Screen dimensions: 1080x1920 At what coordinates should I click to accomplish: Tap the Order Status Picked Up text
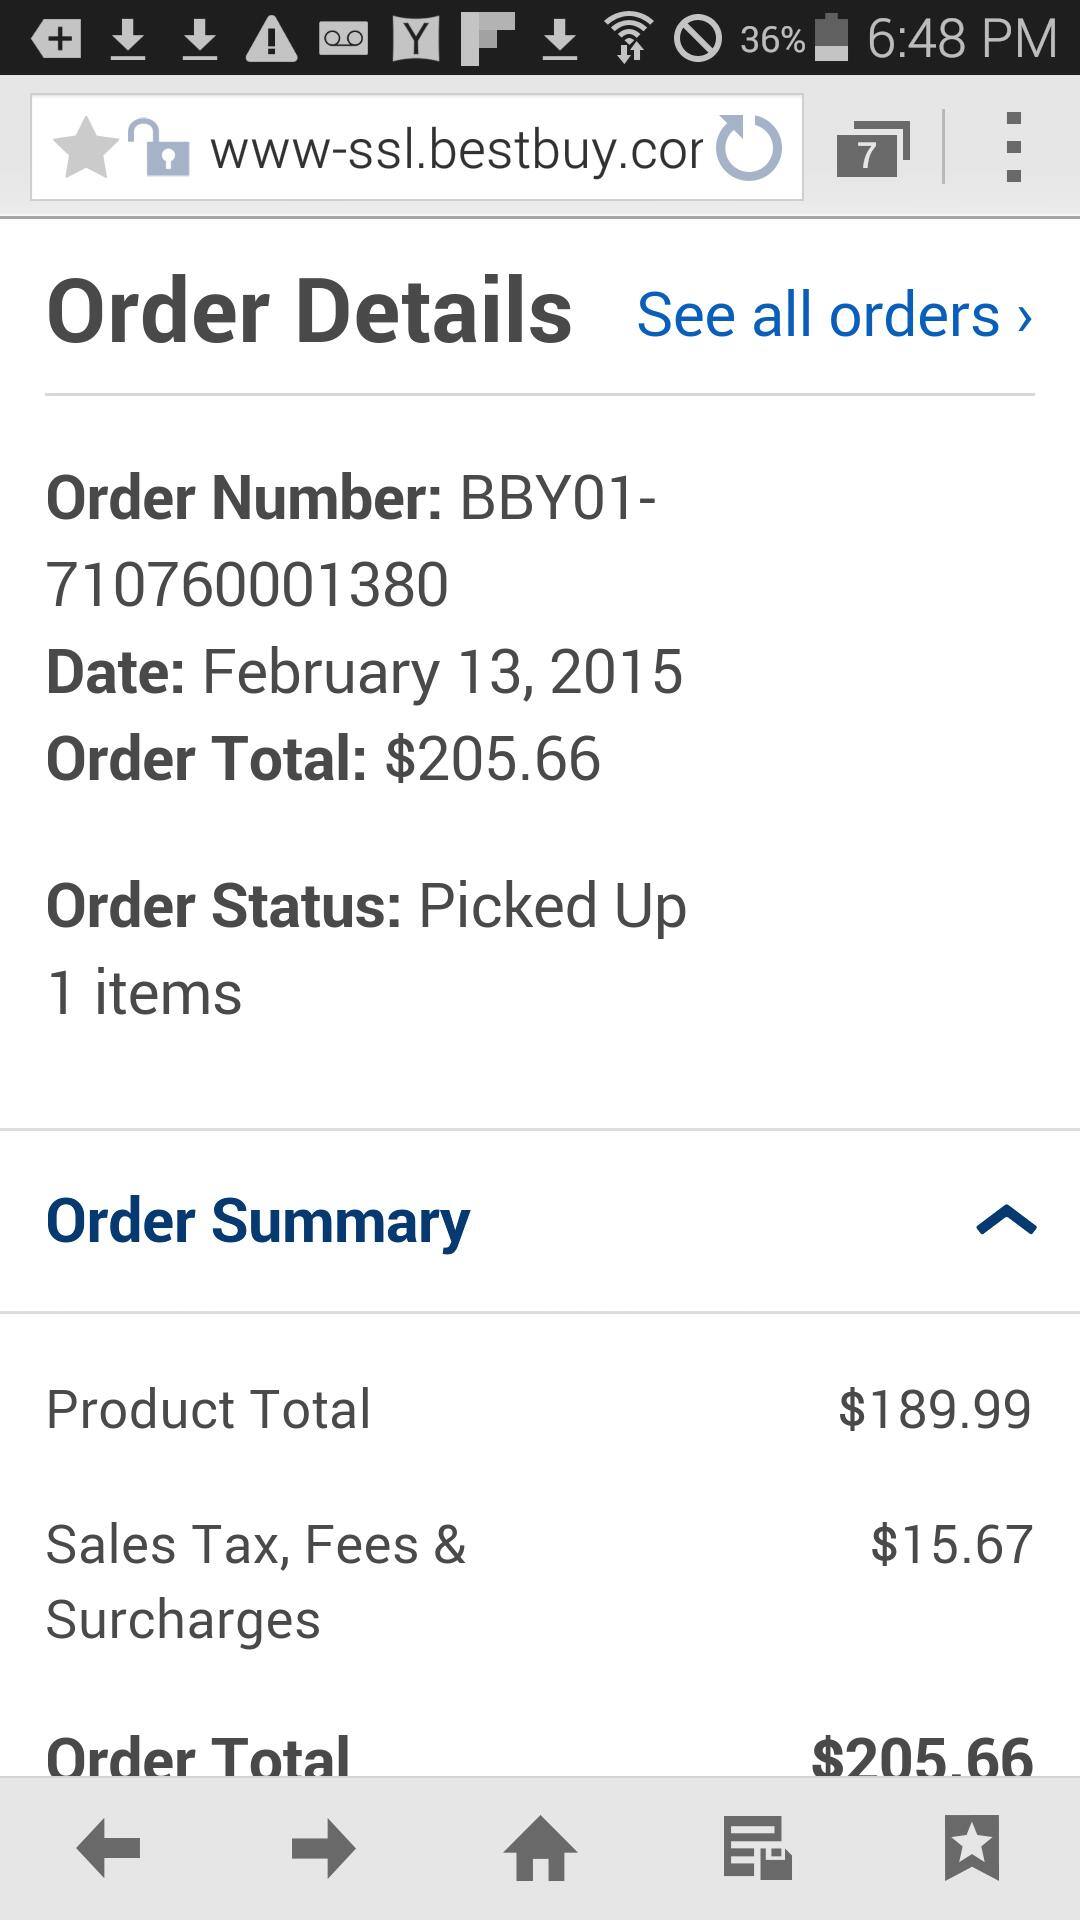[366, 906]
